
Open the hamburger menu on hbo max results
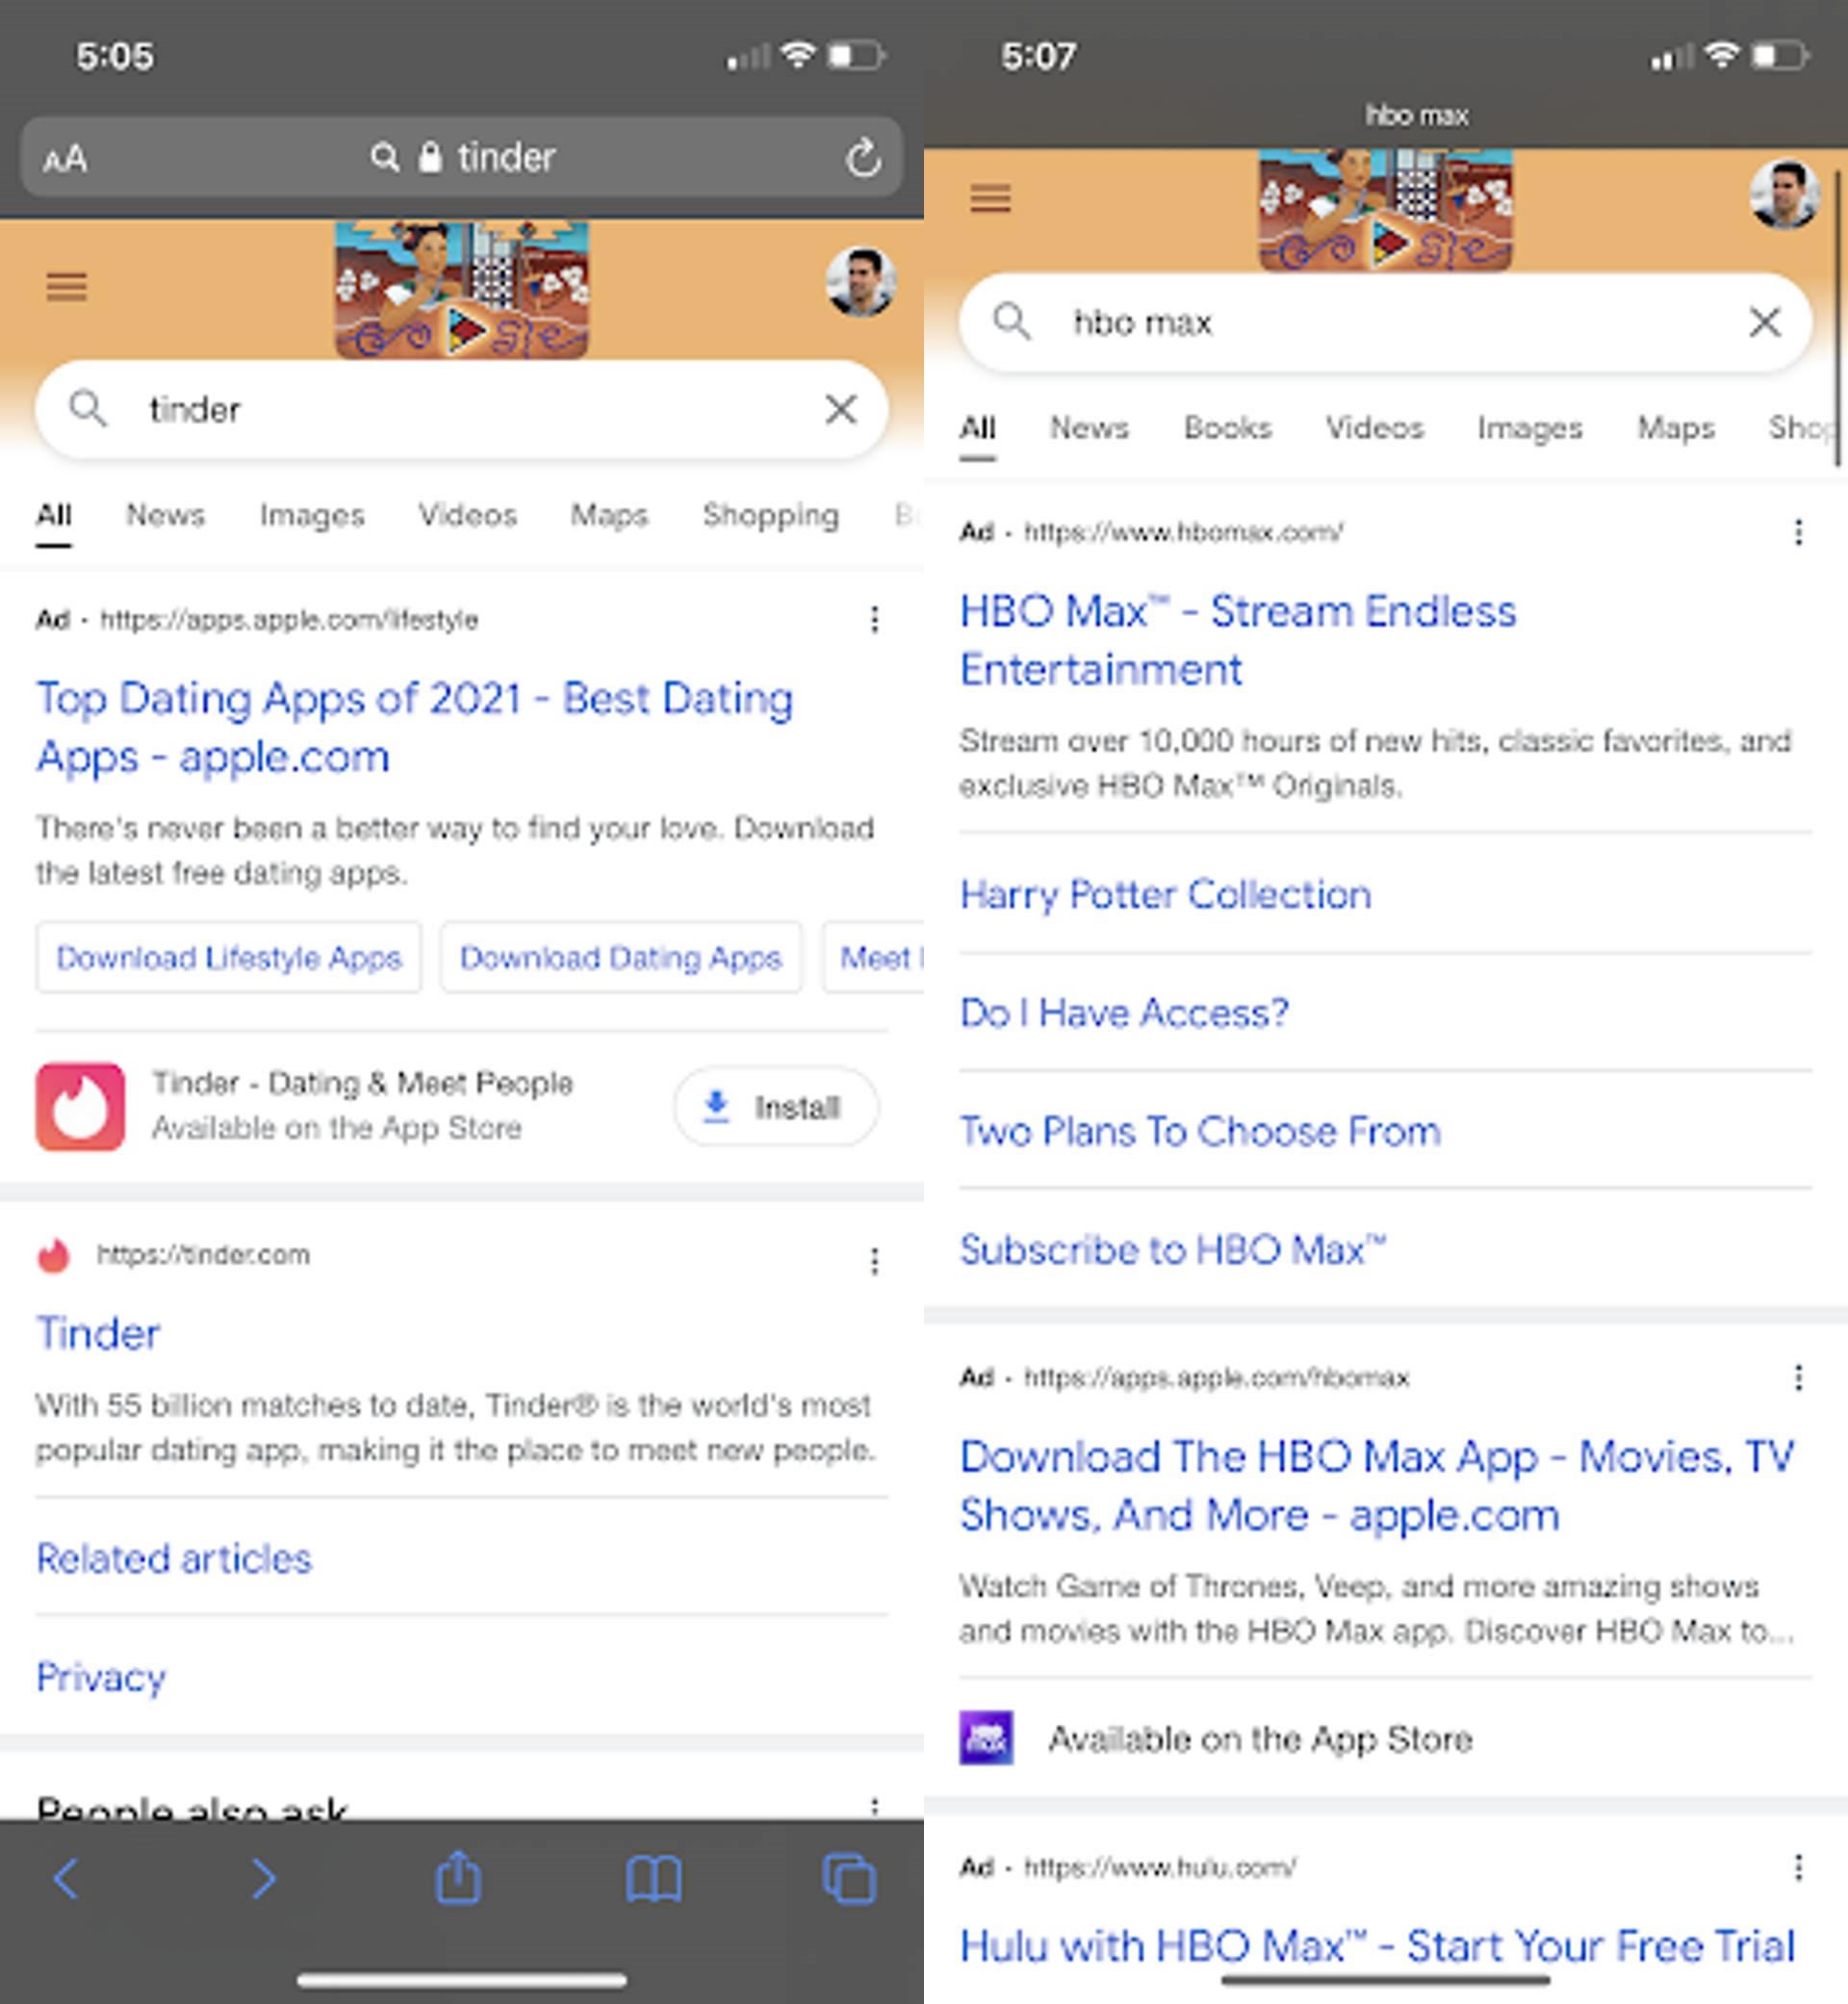(x=990, y=198)
